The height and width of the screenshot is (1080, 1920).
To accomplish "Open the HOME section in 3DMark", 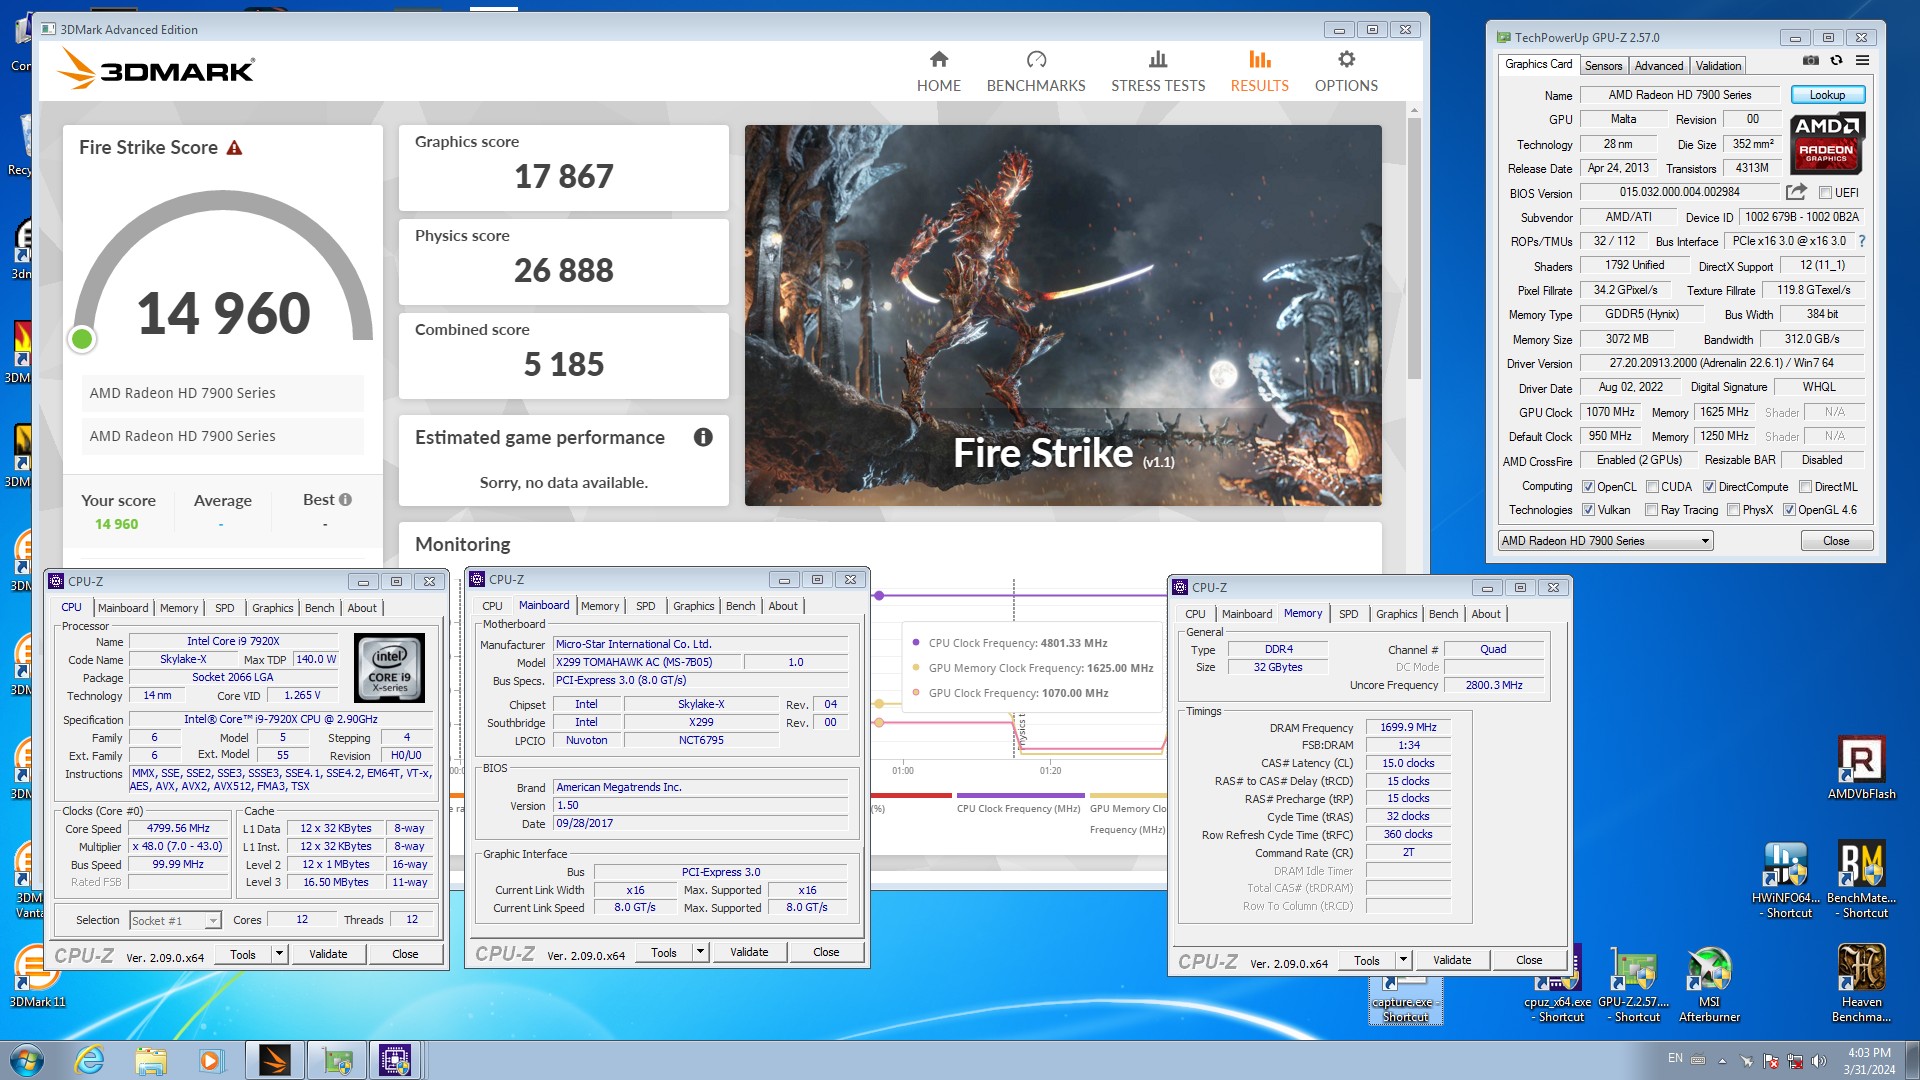I will coord(938,72).
